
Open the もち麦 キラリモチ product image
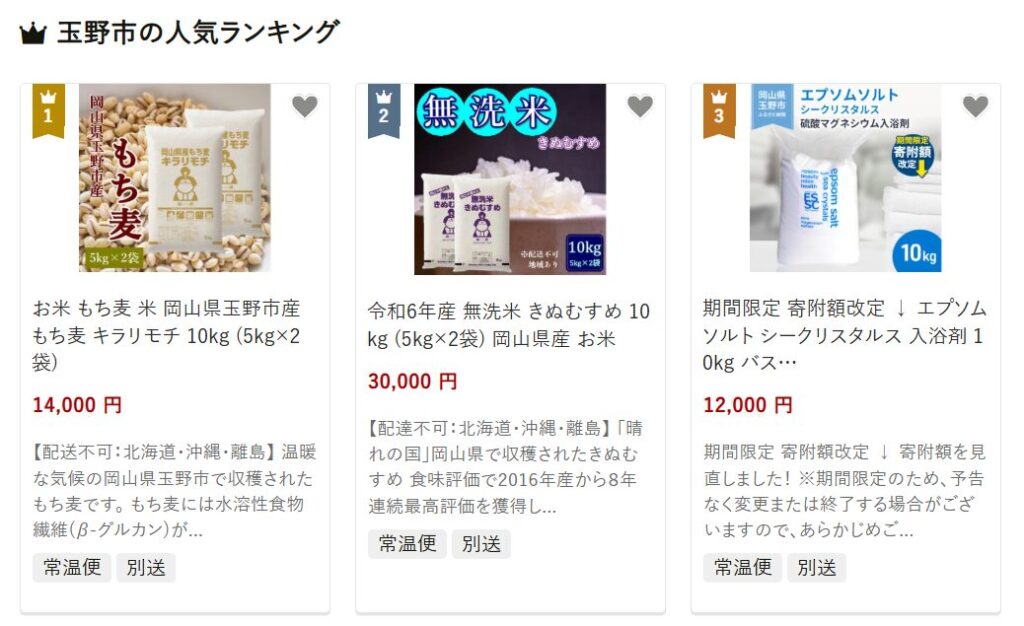(174, 178)
